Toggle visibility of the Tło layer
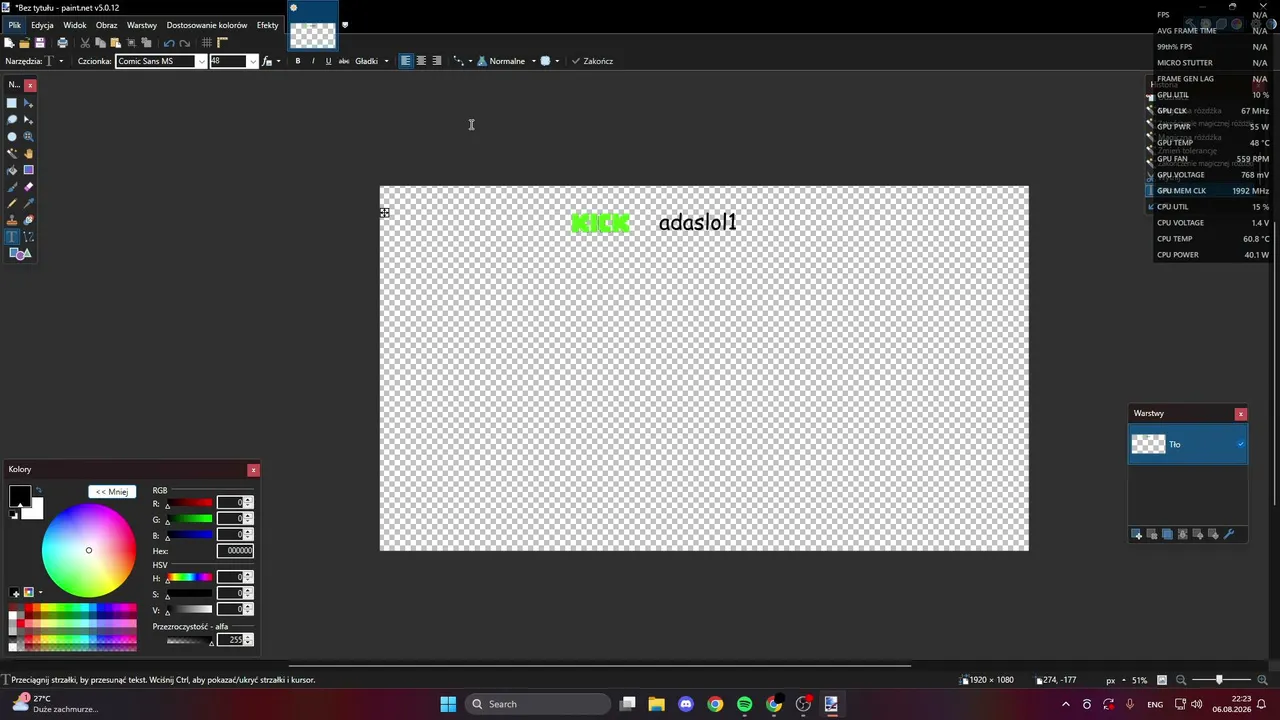 [1241, 444]
